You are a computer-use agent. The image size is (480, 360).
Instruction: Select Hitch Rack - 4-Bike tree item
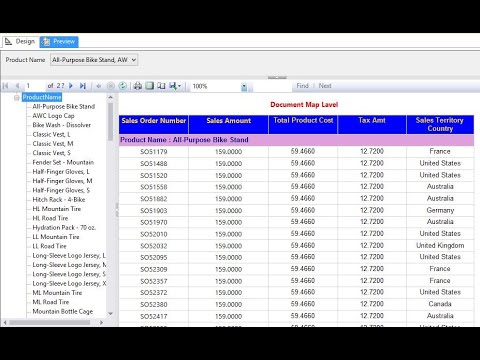point(59,200)
